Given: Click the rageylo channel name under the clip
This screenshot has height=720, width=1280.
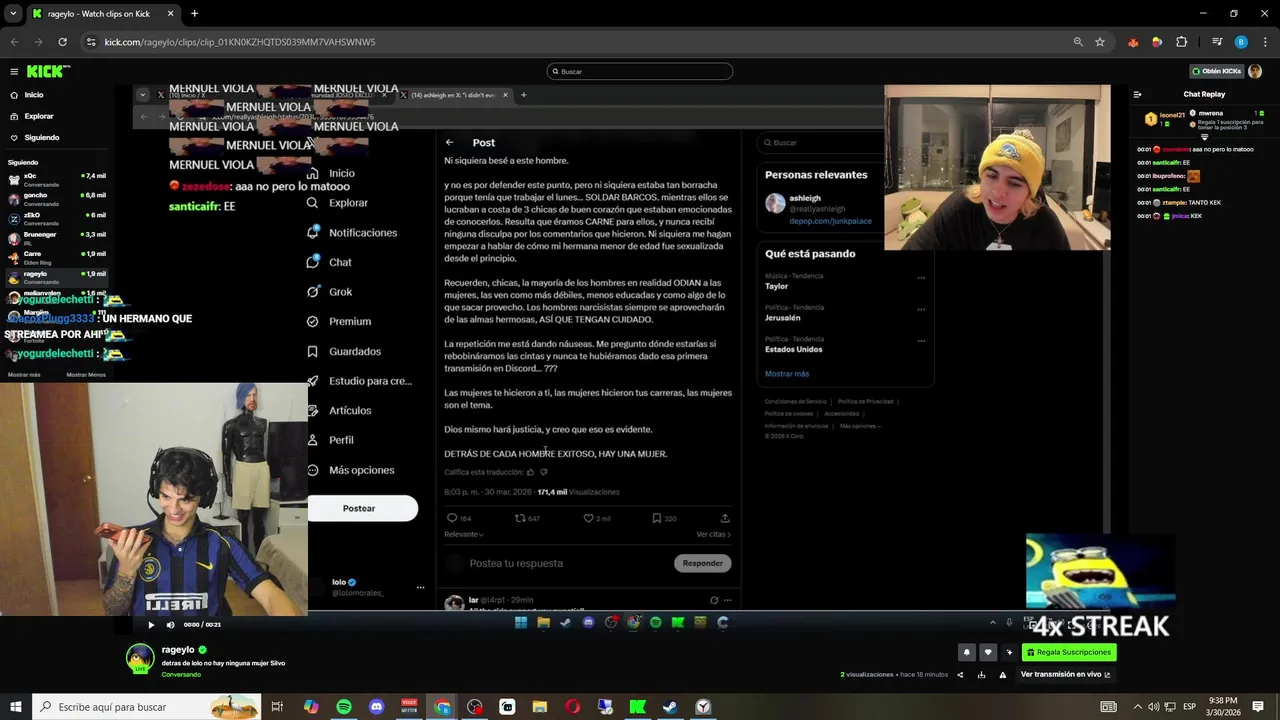Looking at the screenshot, I should pos(178,649).
